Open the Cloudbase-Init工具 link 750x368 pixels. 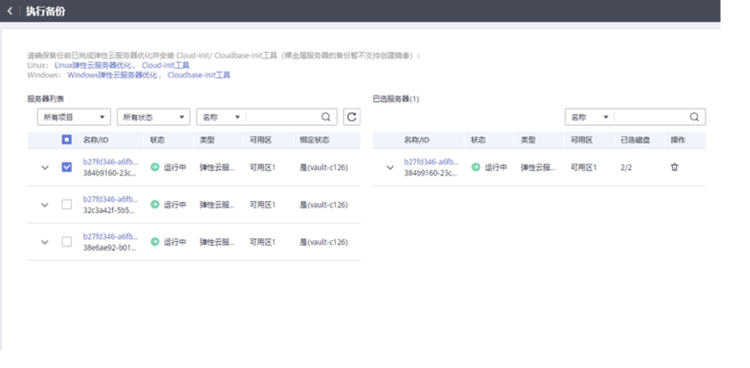click(199, 75)
